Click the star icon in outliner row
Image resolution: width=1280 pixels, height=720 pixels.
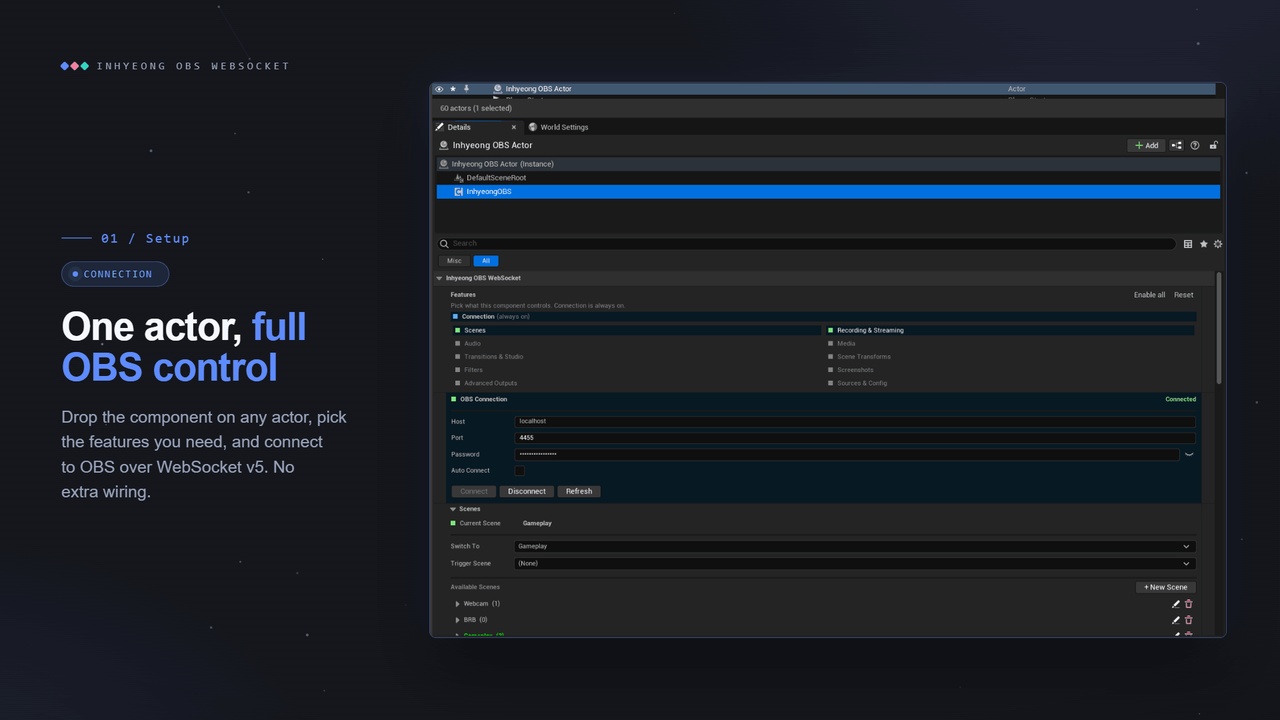pyautogui.click(x=453, y=89)
